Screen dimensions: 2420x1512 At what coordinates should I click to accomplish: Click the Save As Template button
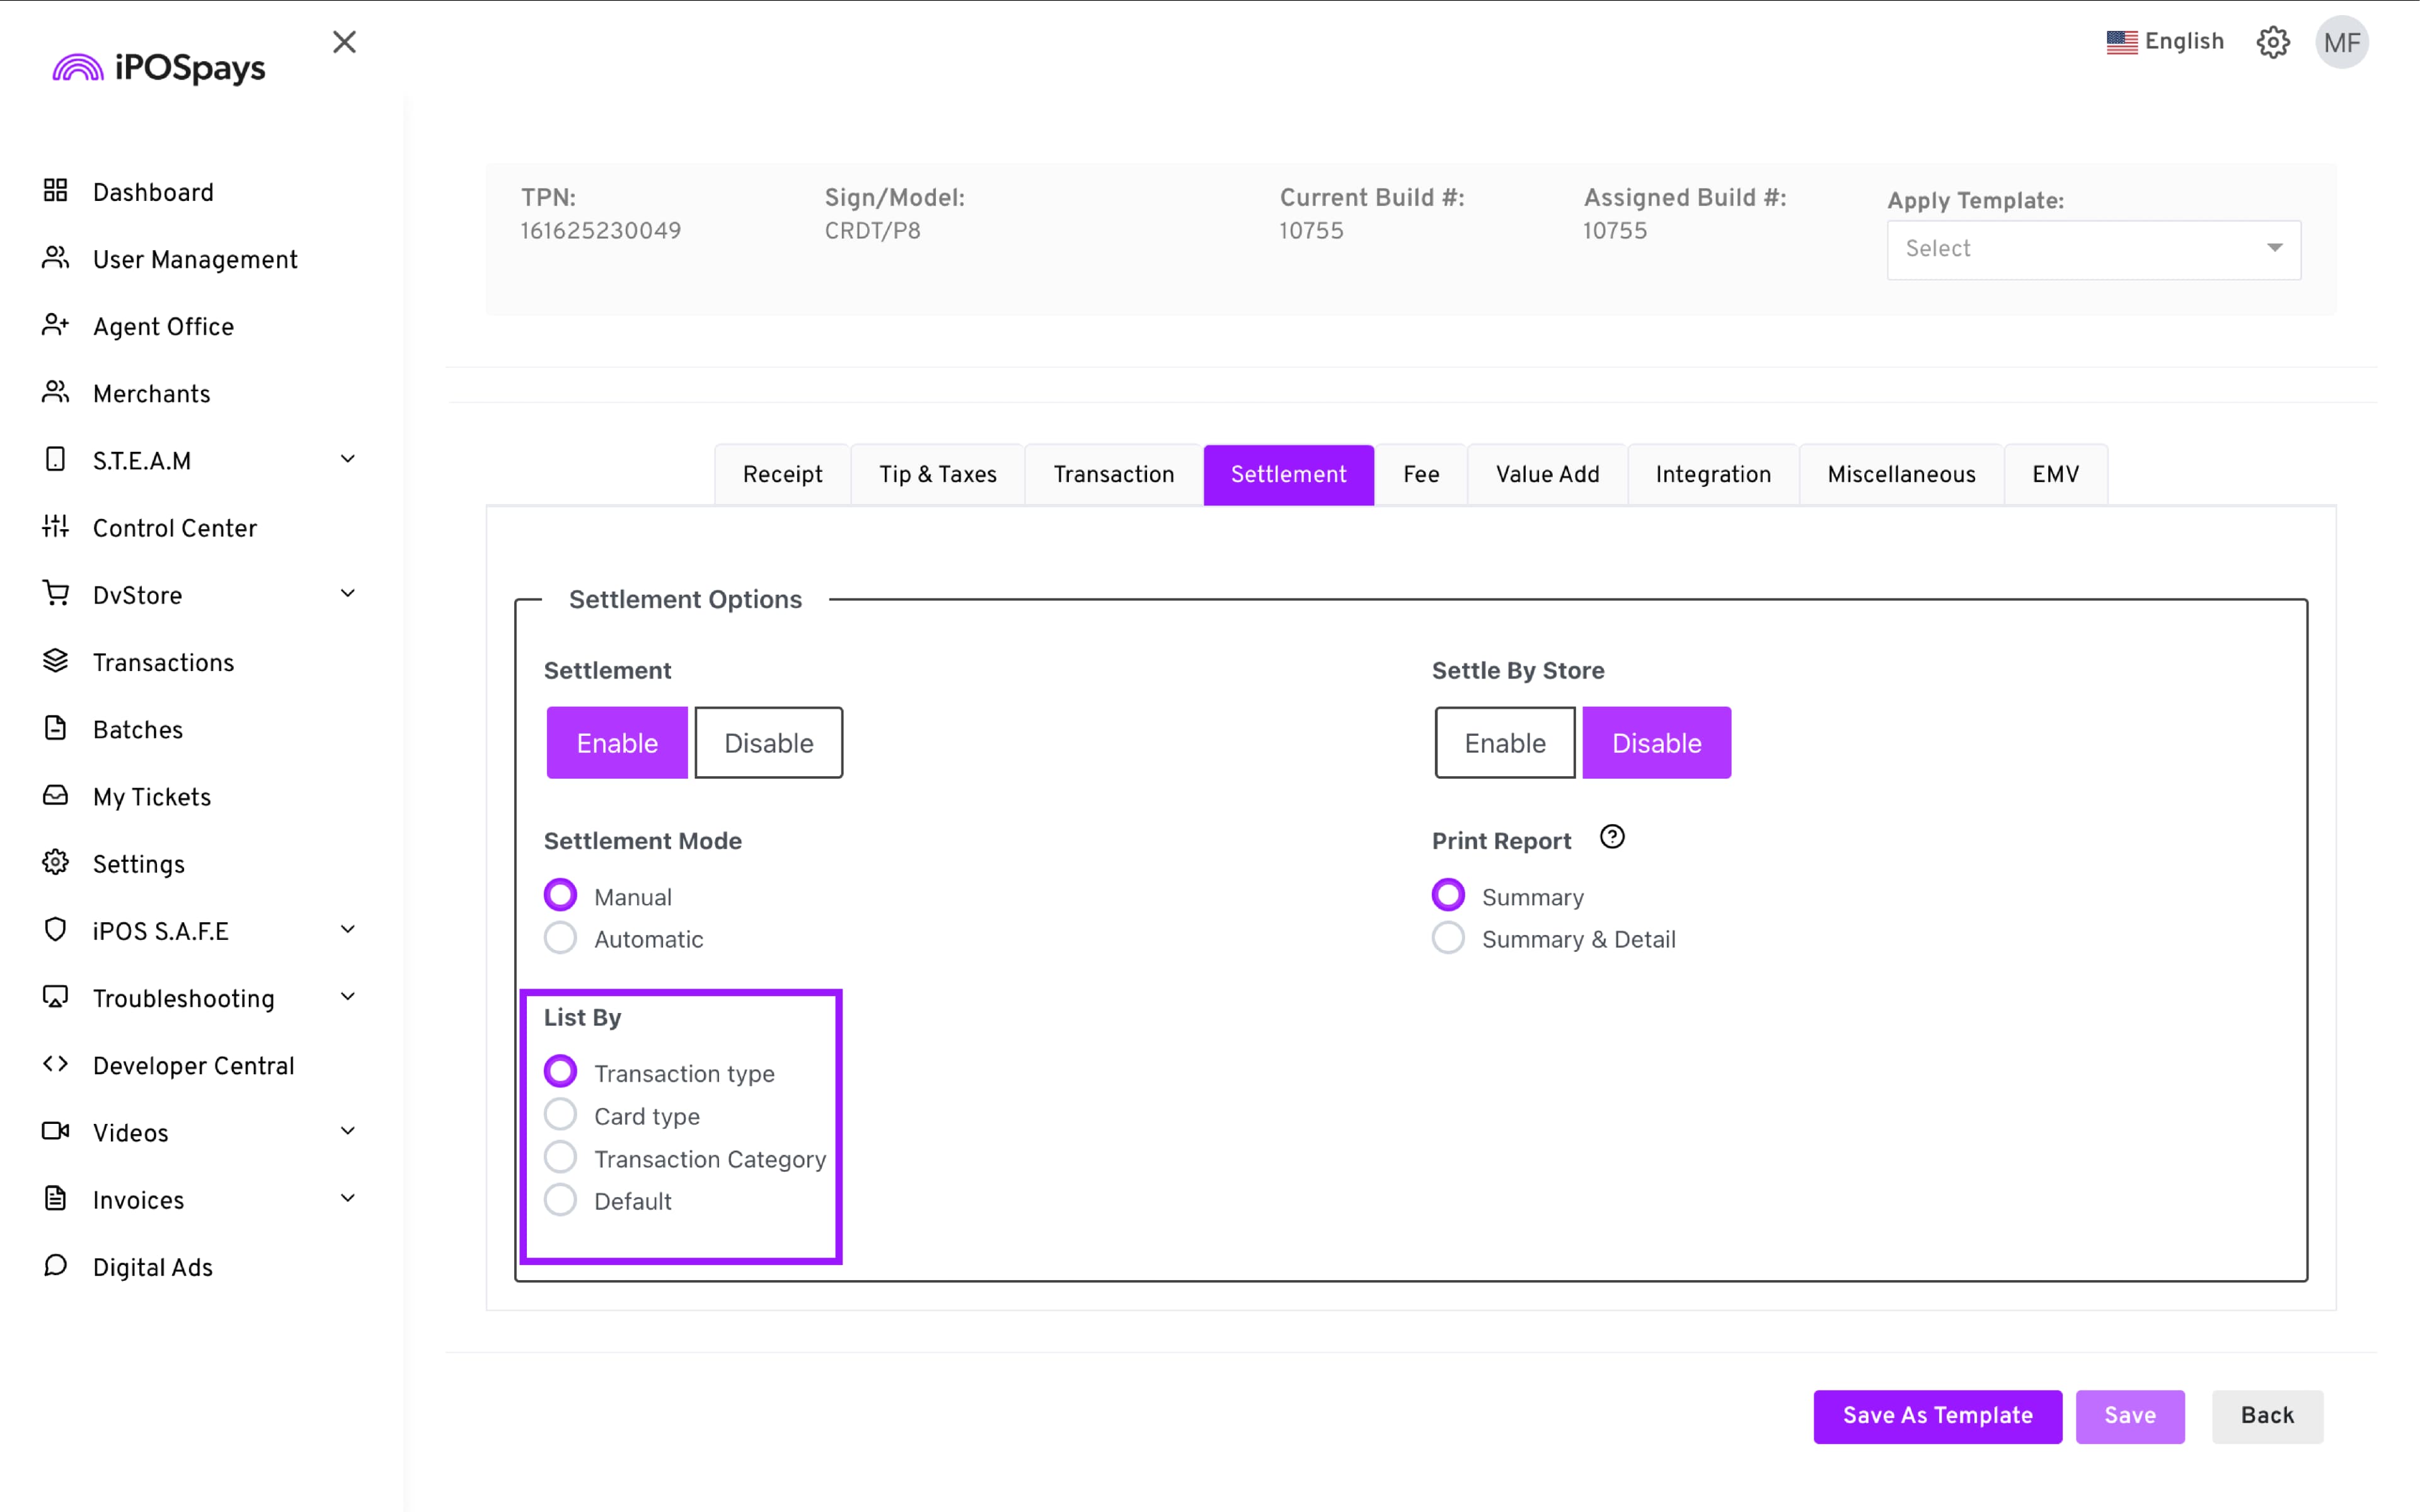[x=1937, y=1415]
